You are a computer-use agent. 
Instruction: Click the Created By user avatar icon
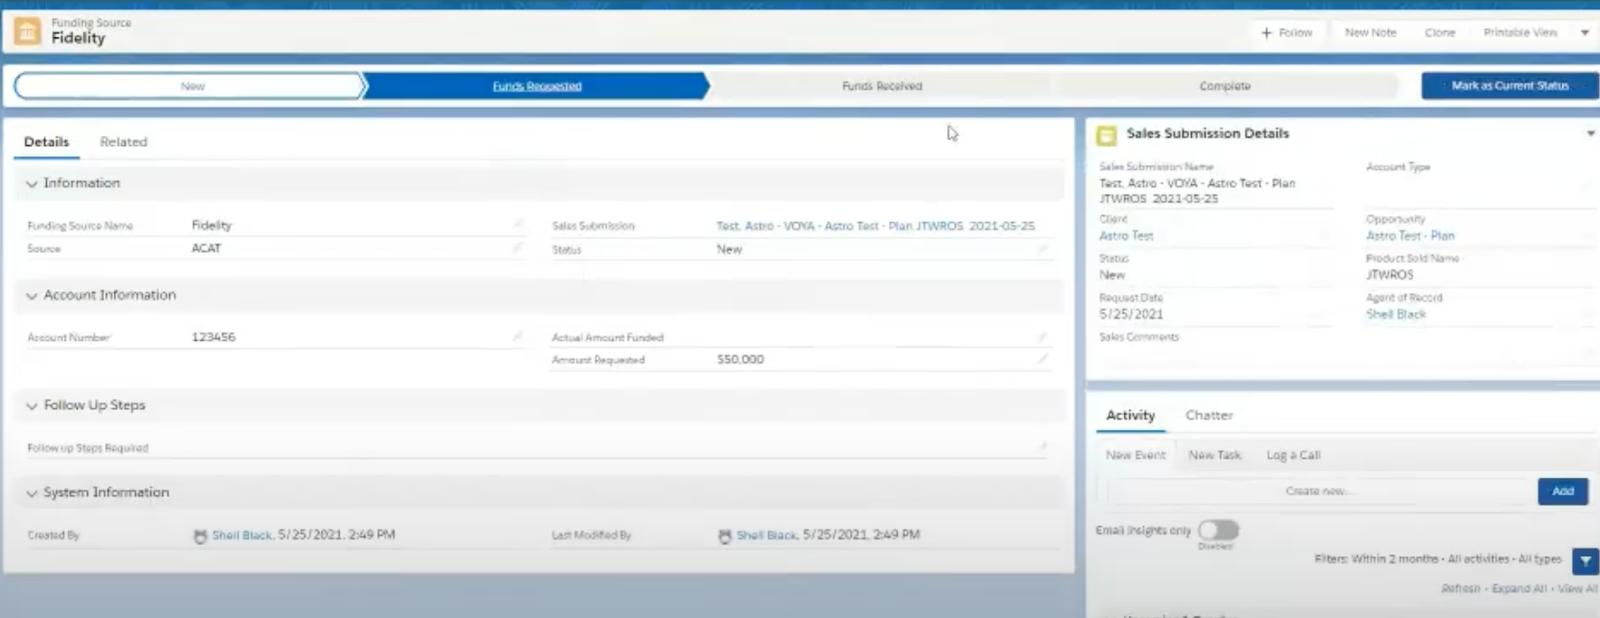click(x=200, y=536)
